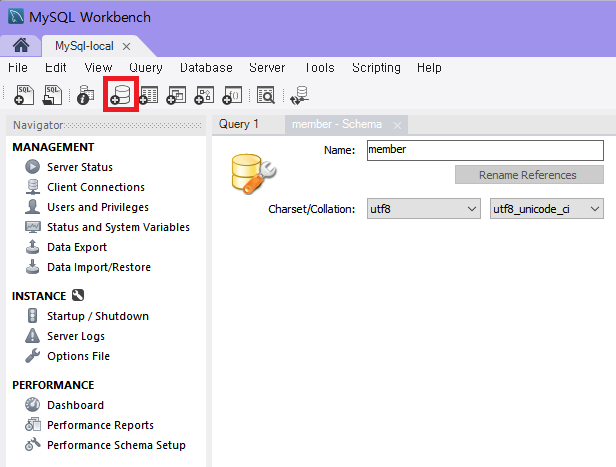Click the schema Name input field

485,150
